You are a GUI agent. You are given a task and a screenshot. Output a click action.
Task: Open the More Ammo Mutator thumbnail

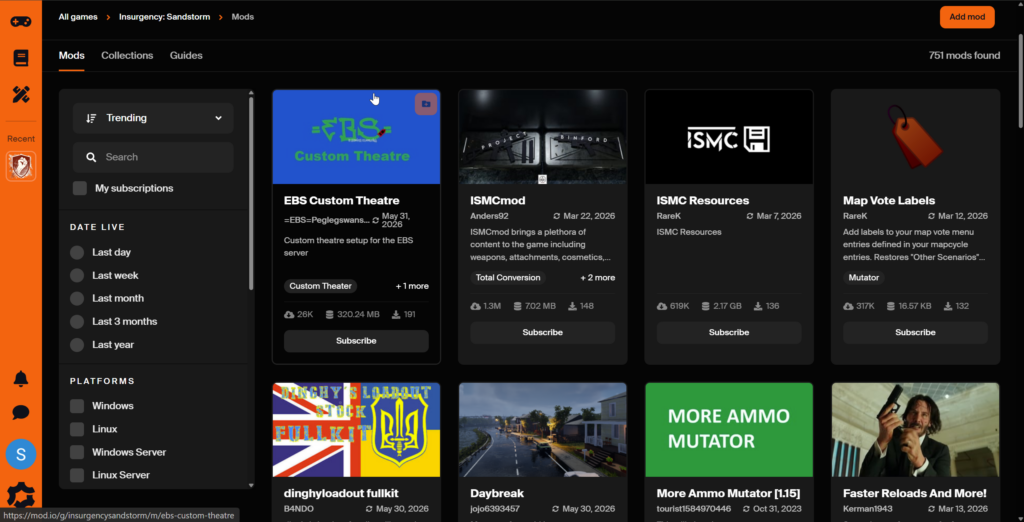pyautogui.click(x=729, y=430)
